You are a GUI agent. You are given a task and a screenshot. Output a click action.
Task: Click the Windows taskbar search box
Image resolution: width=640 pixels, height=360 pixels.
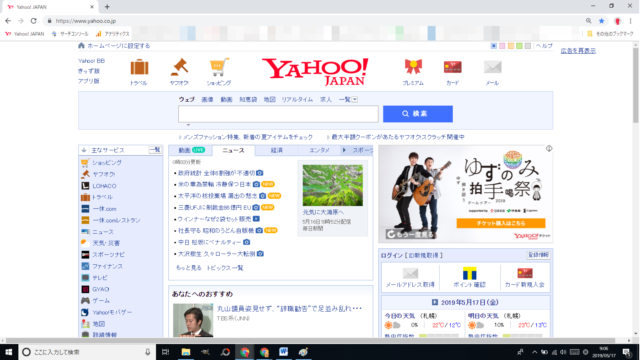click(x=87, y=352)
